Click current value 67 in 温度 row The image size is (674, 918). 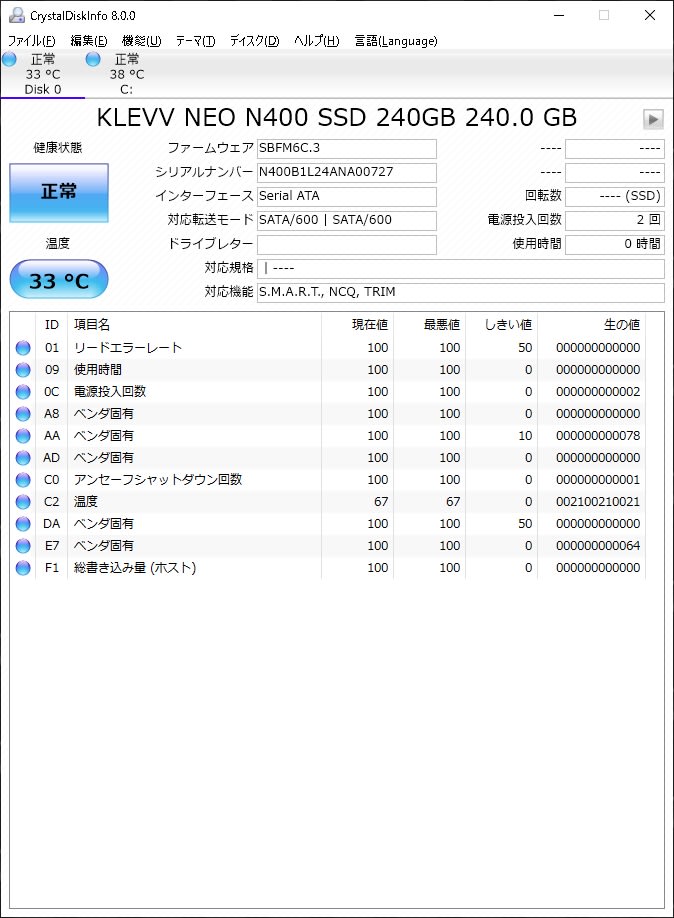(x=381, y=502)
